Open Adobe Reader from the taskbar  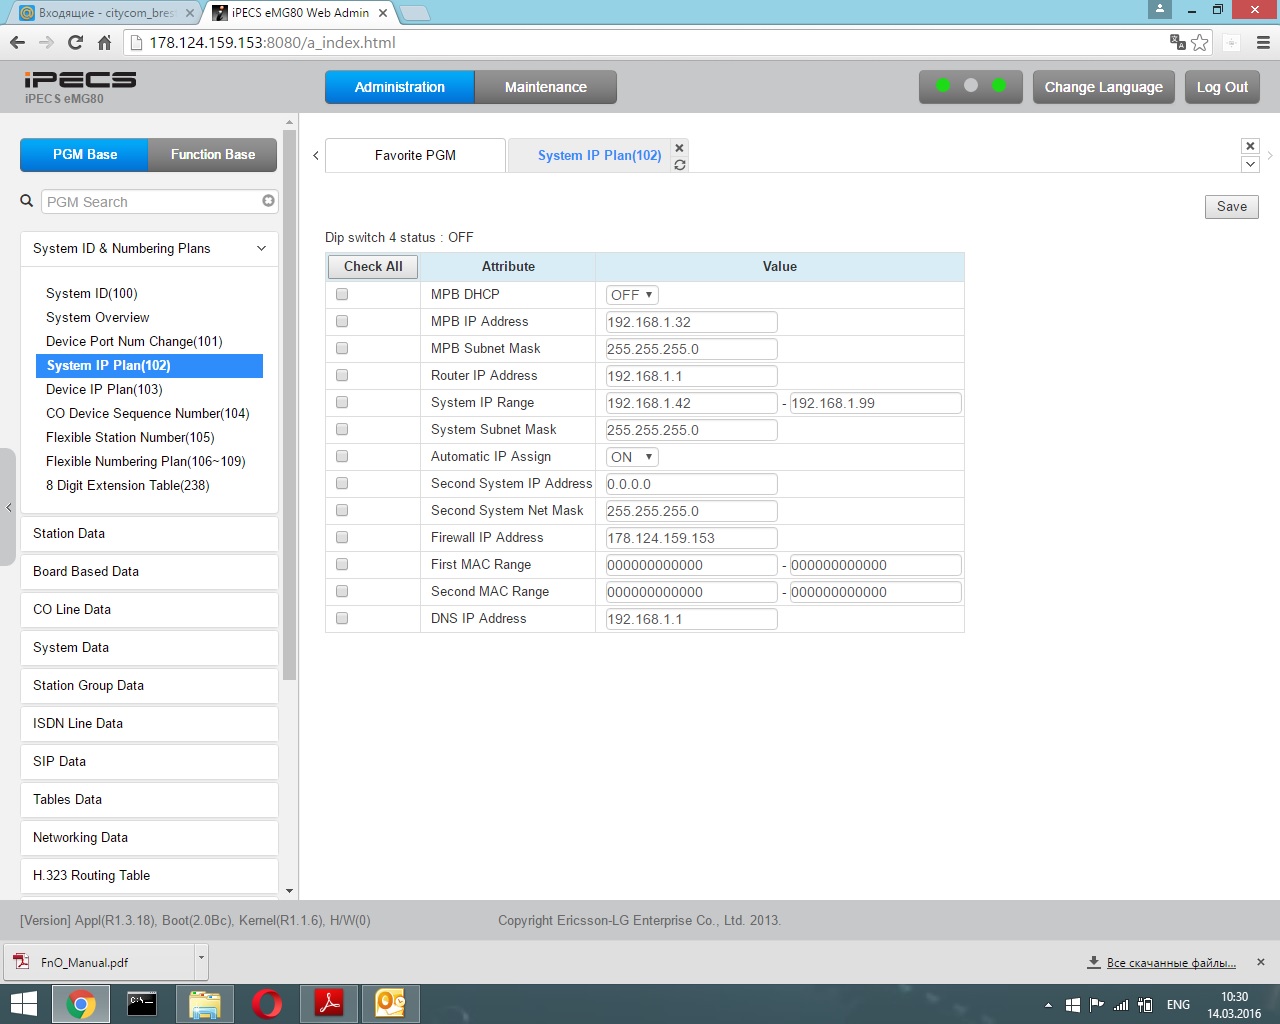[x=329, y=1003]
